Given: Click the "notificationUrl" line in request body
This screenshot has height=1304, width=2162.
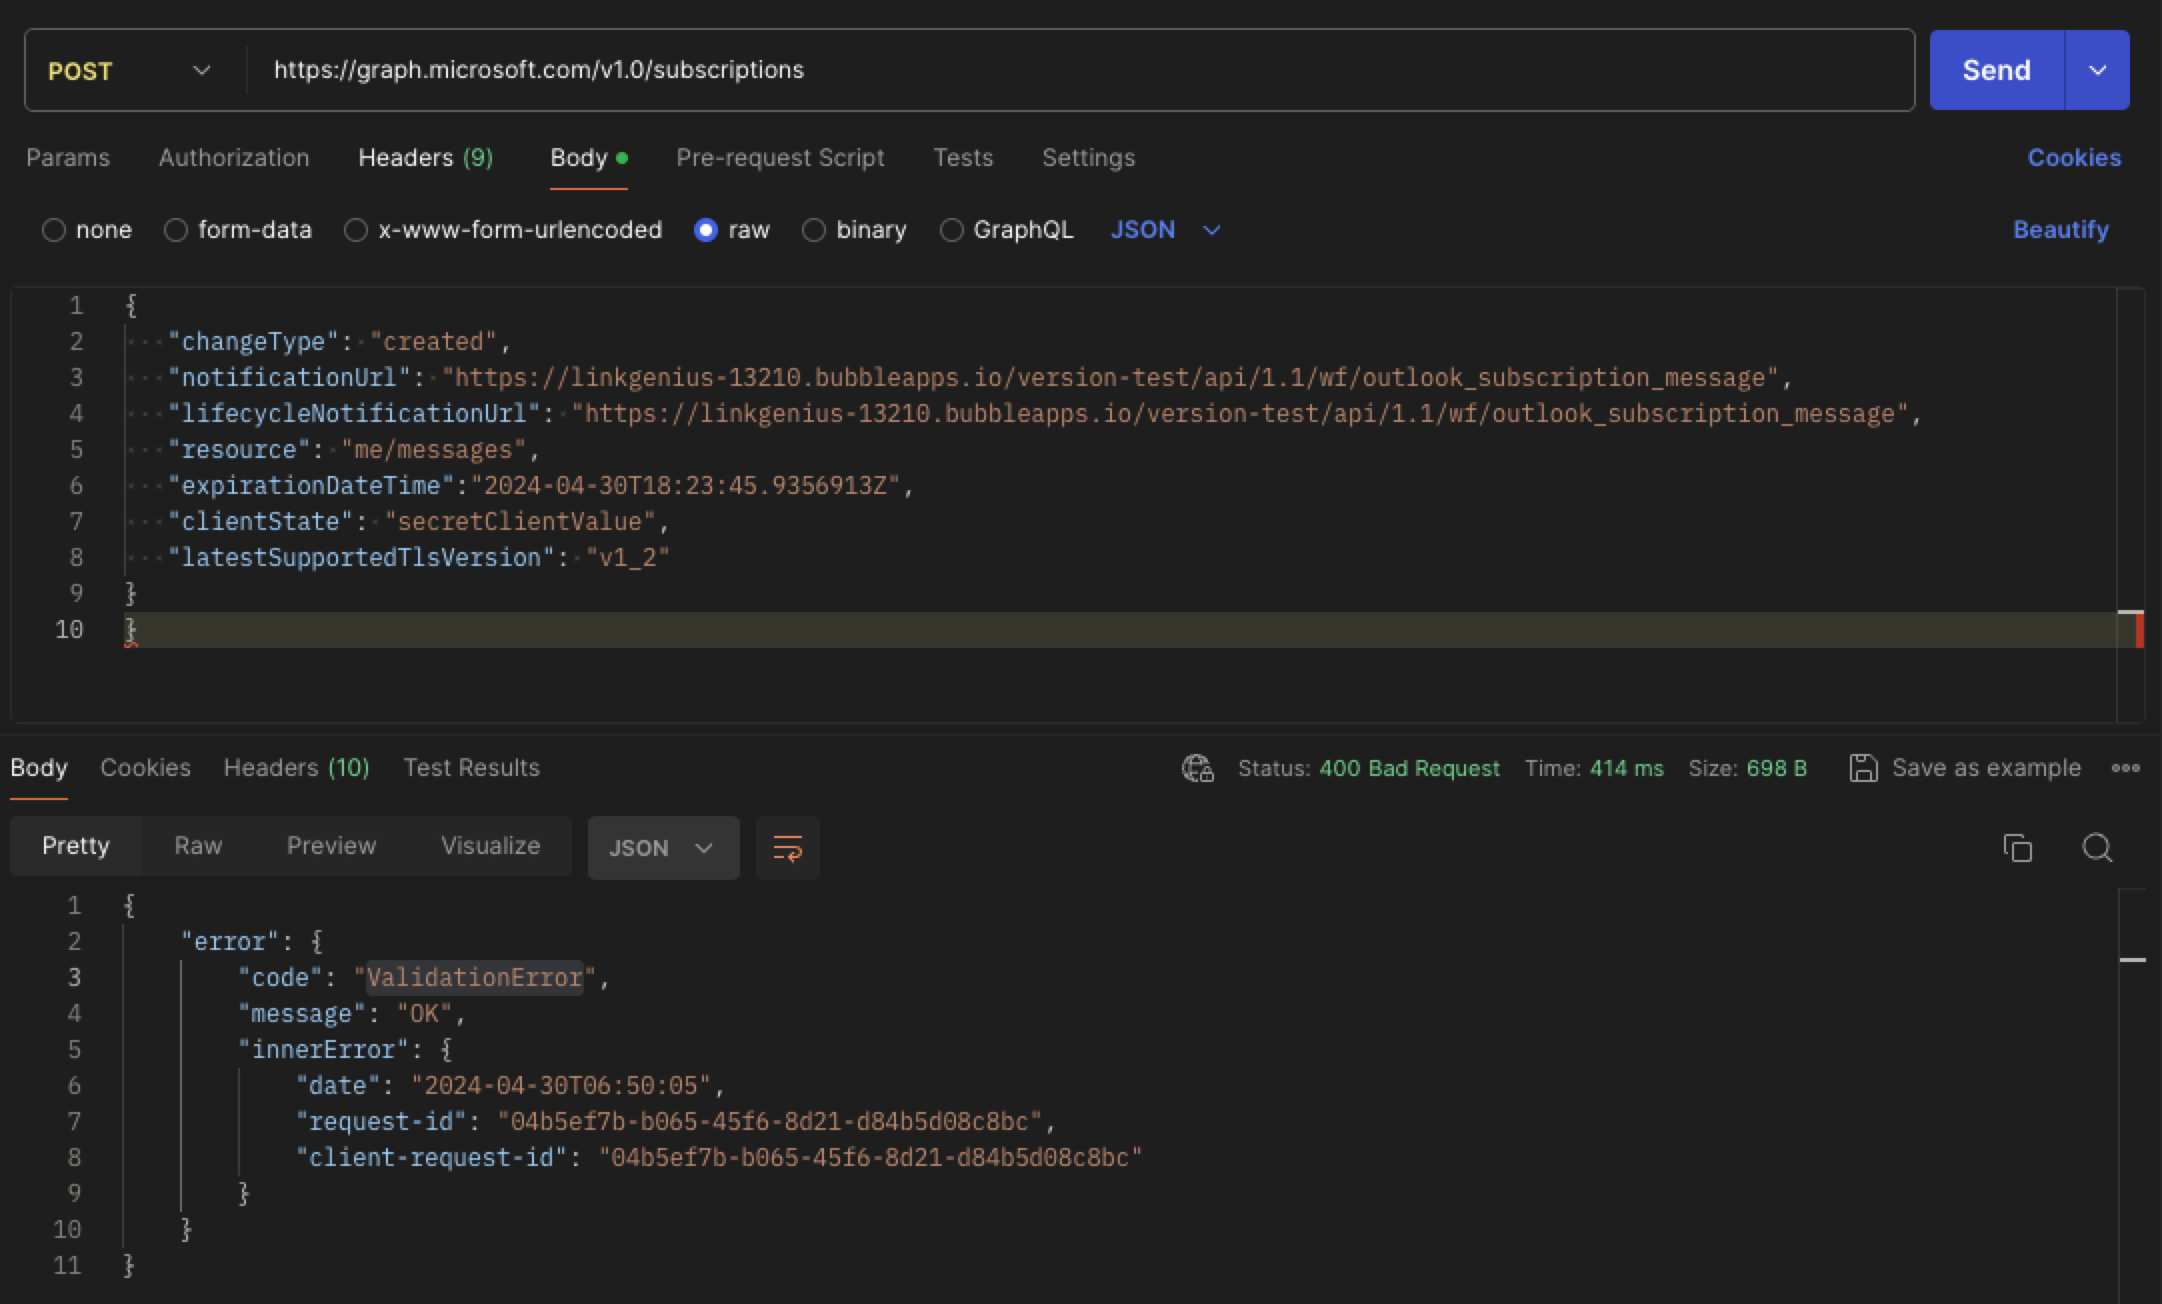Looking at the screenshot, I should [980, 378].
